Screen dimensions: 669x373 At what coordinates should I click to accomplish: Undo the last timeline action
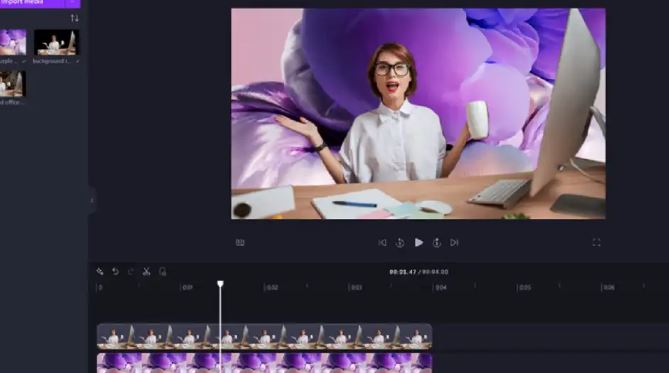[115, 271]
